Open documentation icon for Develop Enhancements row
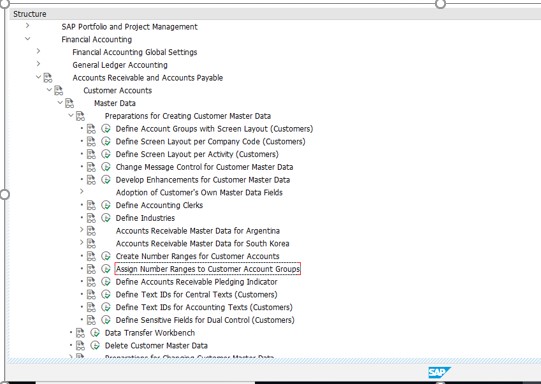The image size is (541, 384). click(x=91, y=180)
